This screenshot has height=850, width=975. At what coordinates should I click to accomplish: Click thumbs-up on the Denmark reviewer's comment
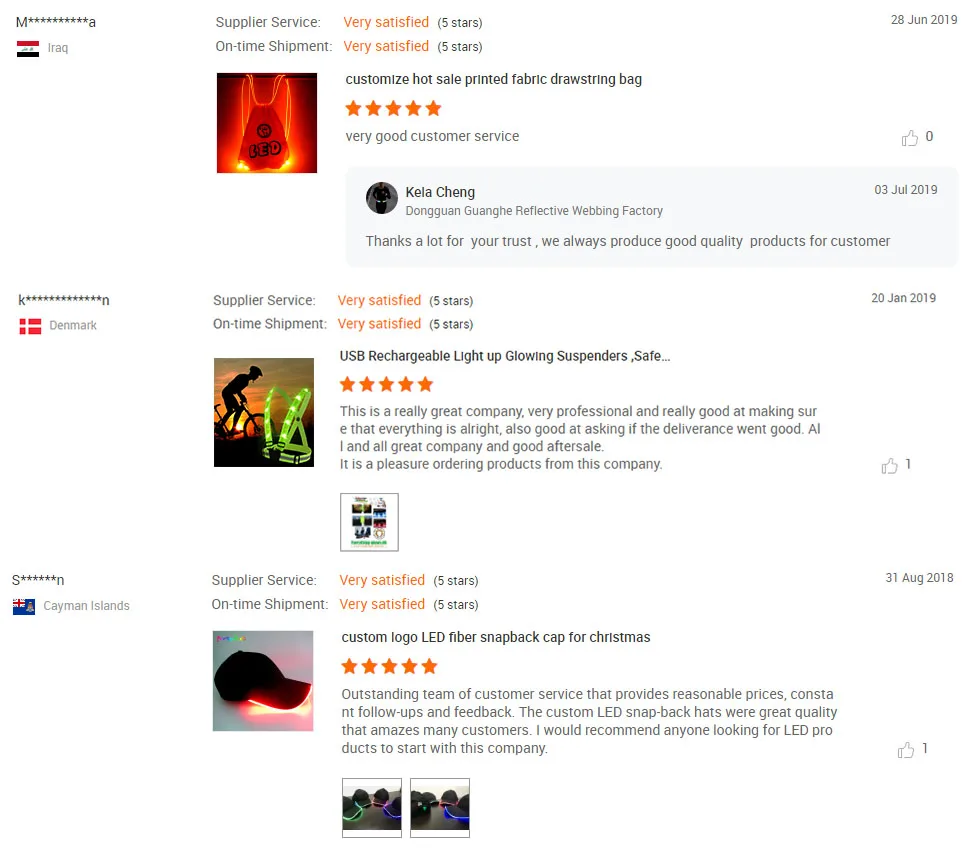pyautogui.click(x=889, y=465)
